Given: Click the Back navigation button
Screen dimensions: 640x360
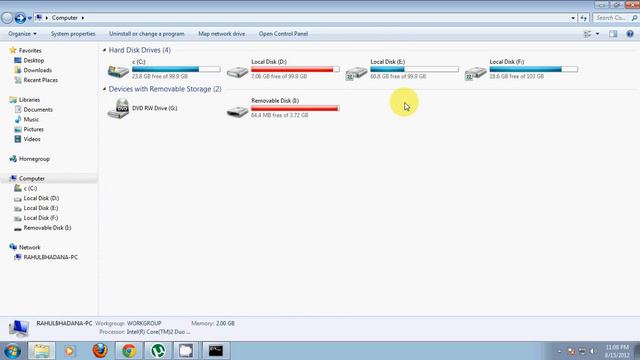Looking at the screenshot, I should click(7, 18).
